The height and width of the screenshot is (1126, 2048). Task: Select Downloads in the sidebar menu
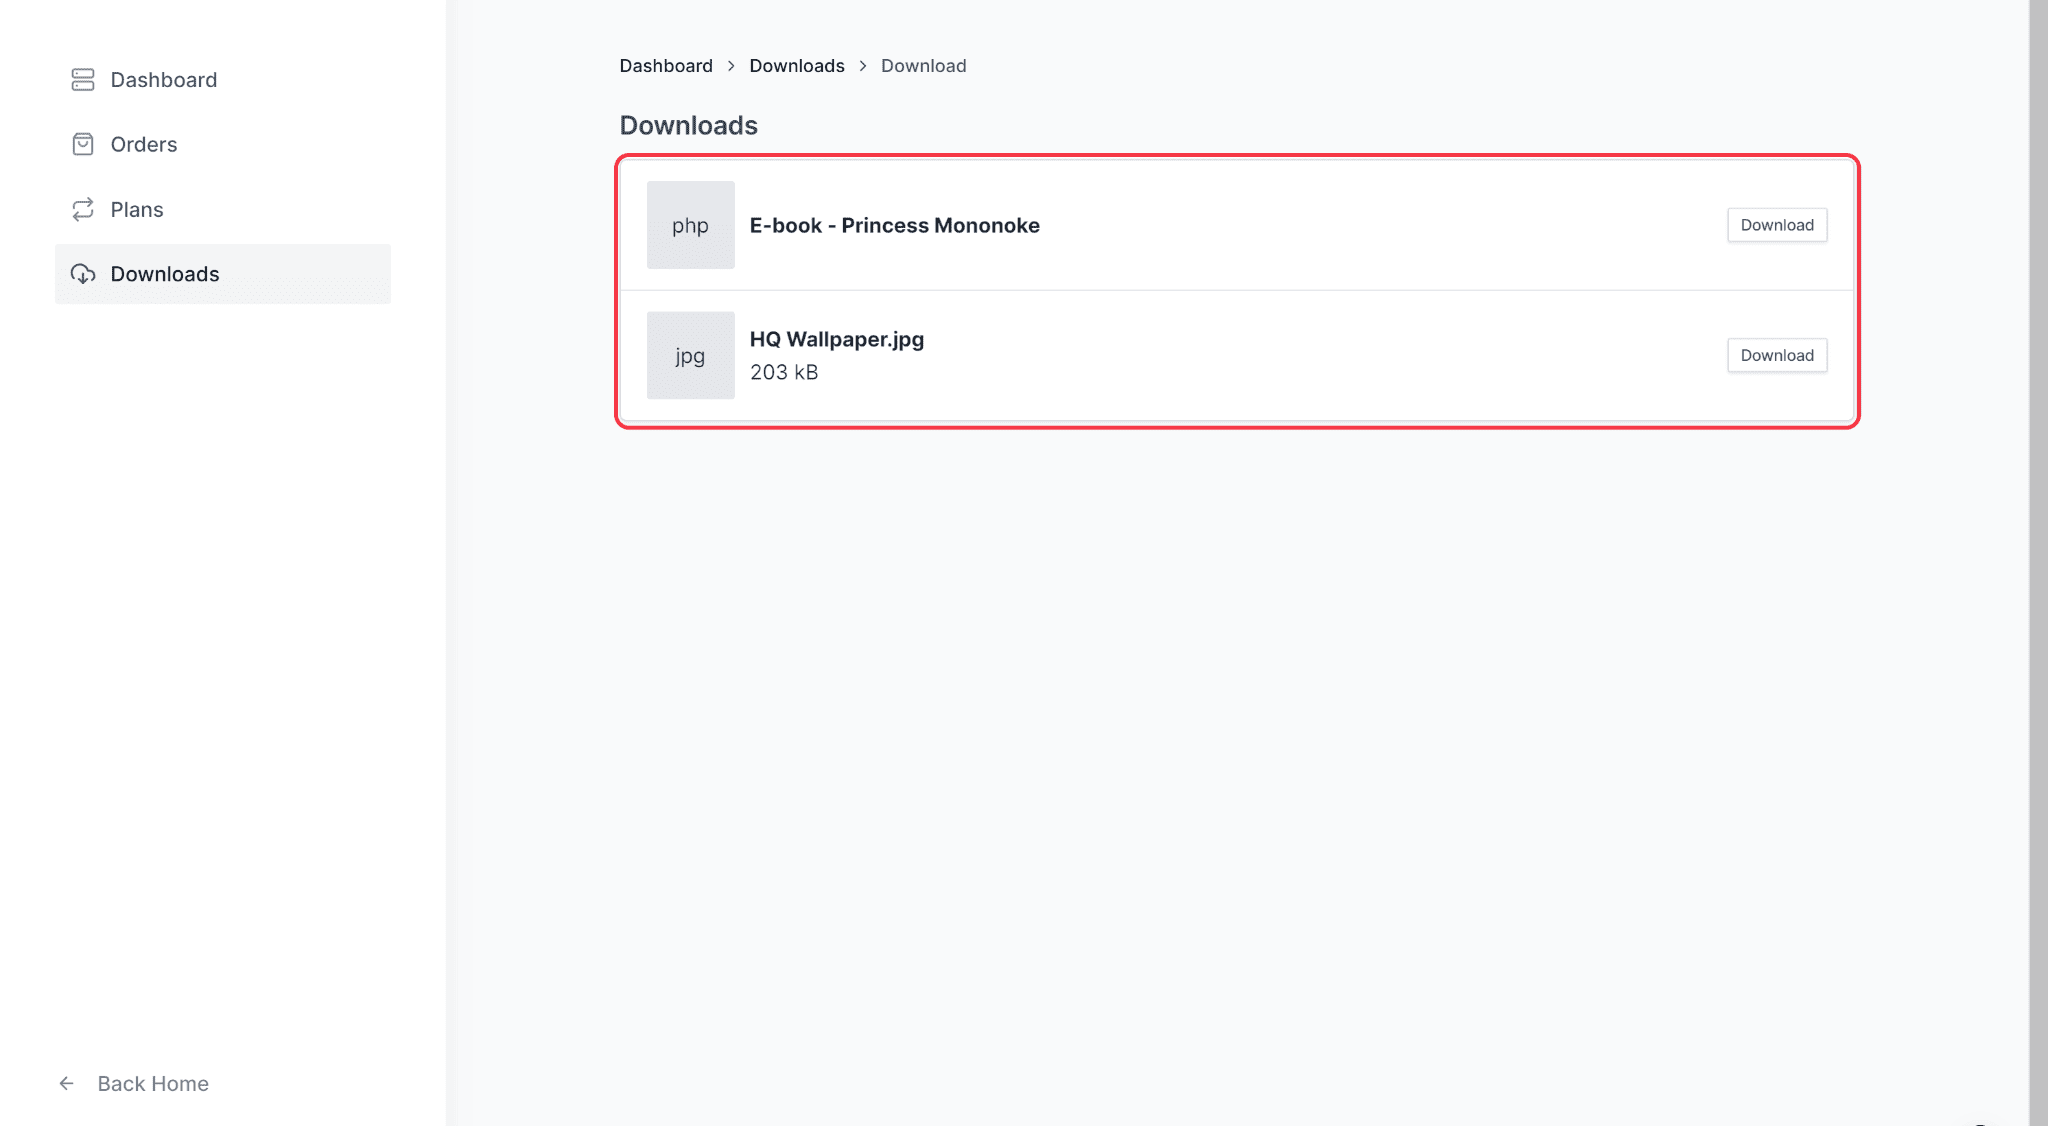coord(165,274)
